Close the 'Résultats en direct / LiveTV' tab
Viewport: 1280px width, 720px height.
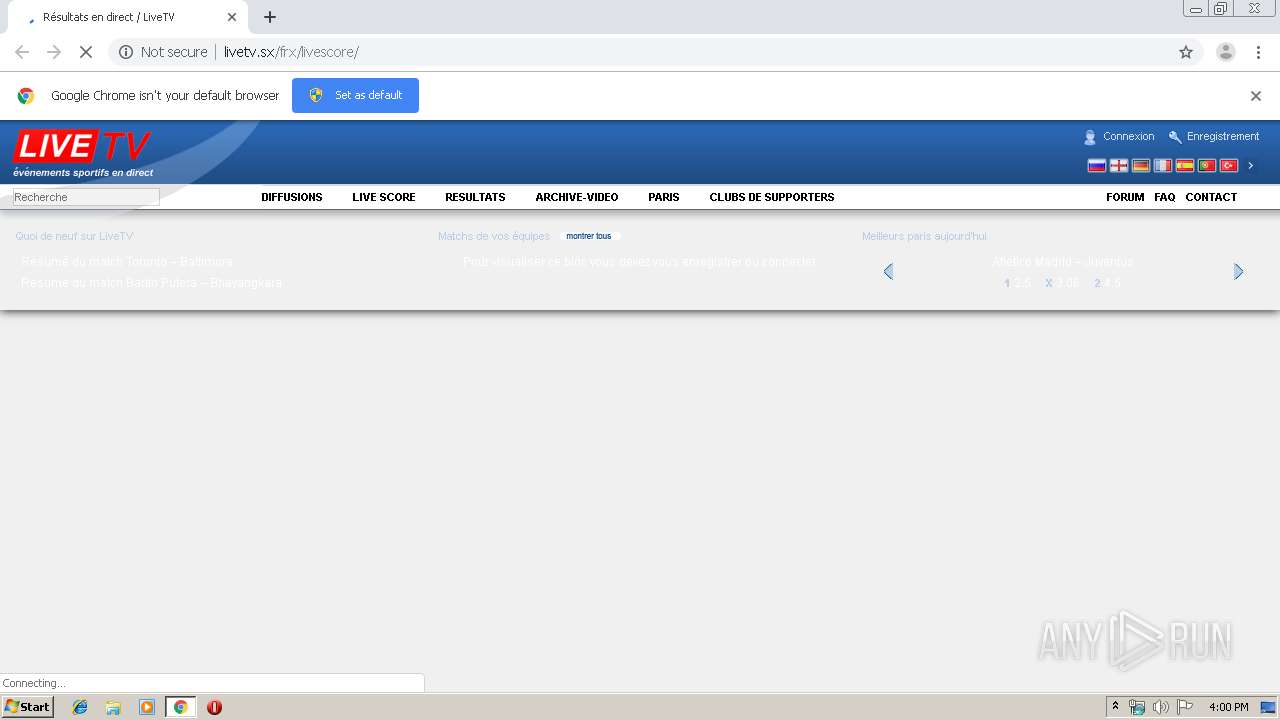[x=232, y=17]
